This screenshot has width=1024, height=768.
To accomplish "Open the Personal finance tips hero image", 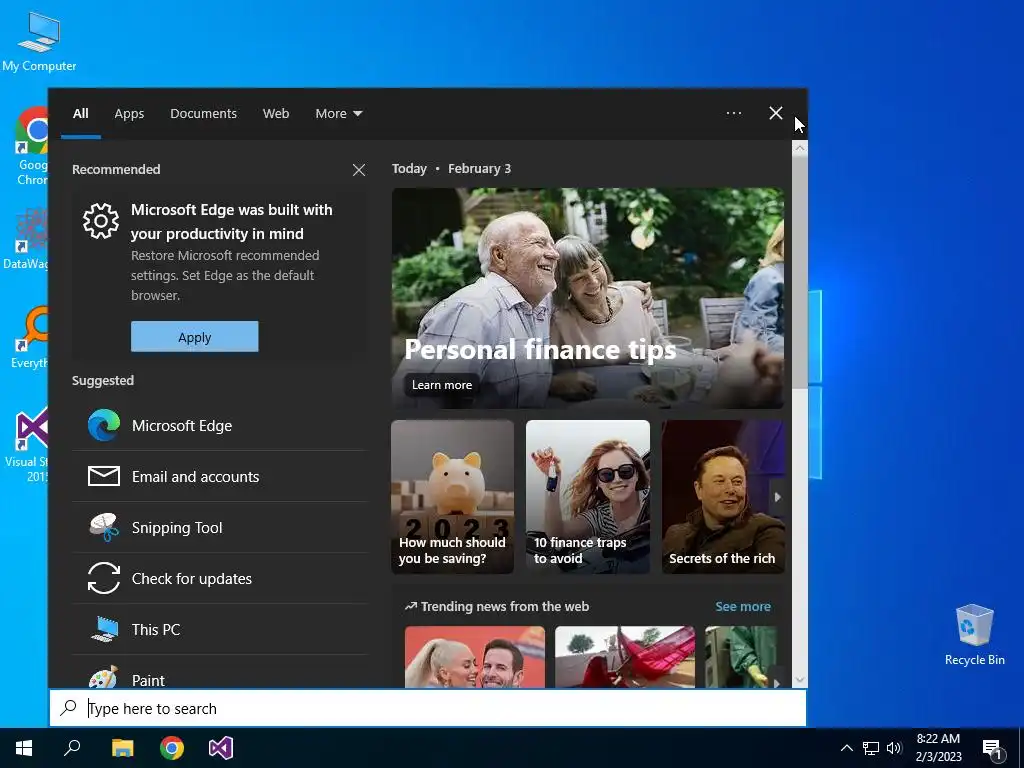I will (588, 298).
